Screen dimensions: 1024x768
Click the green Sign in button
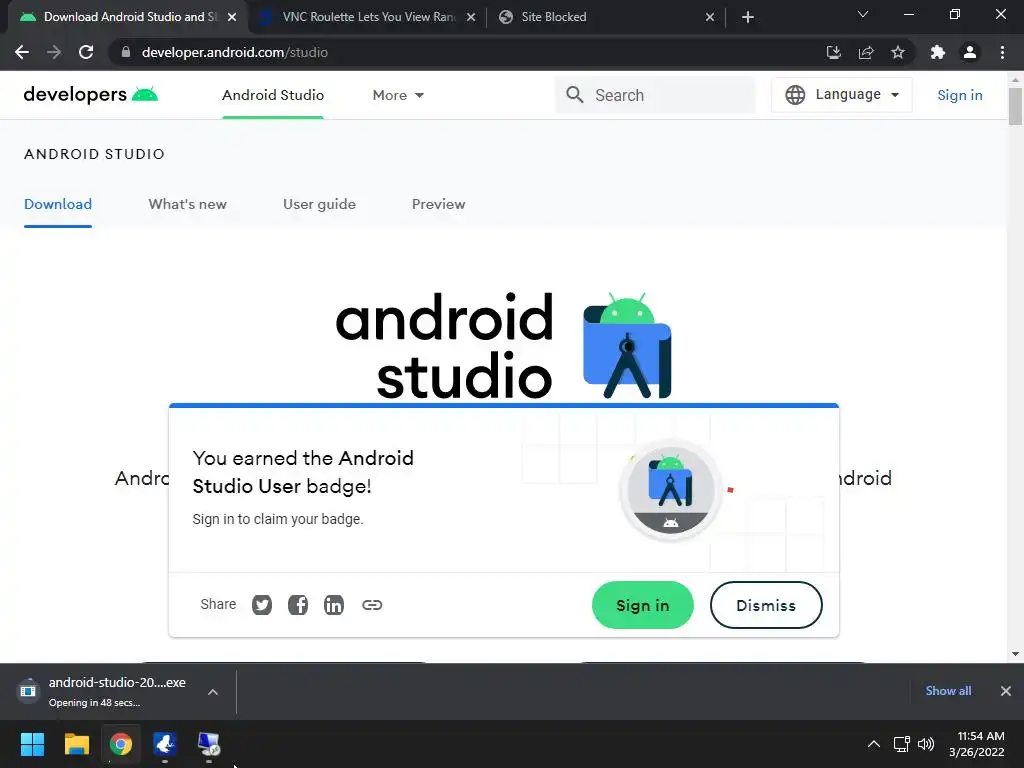click(643, 605)
